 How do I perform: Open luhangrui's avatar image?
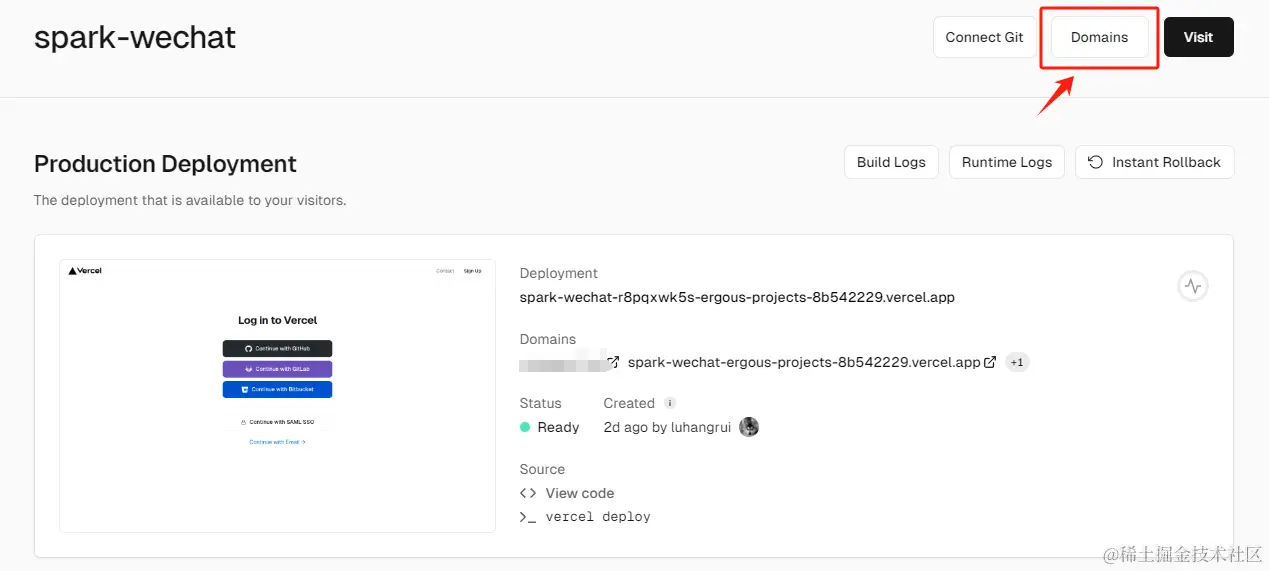click(749, 427)
